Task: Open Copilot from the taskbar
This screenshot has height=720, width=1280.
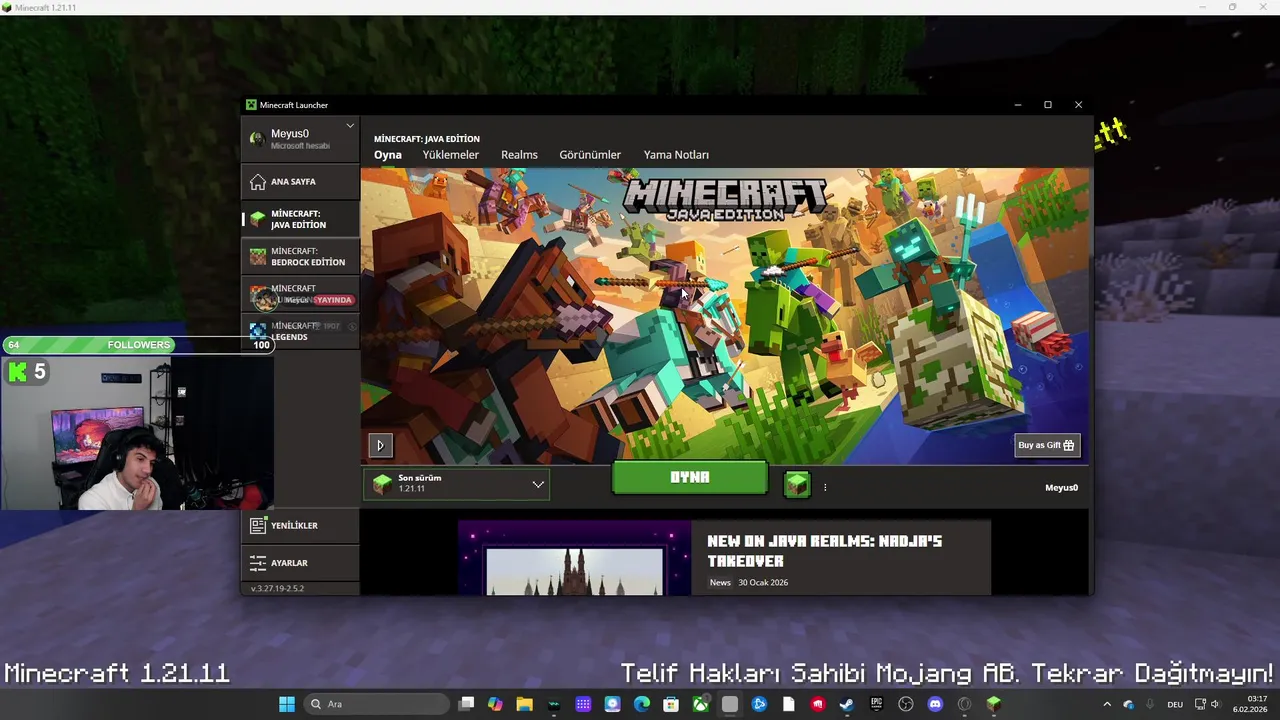Action: click(x=495, y=704)
